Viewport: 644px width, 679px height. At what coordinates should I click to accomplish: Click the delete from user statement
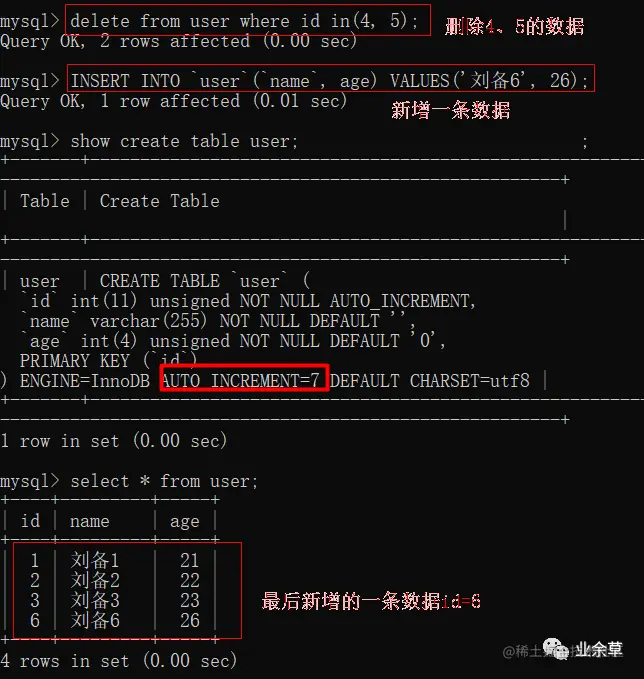point(245,21)
